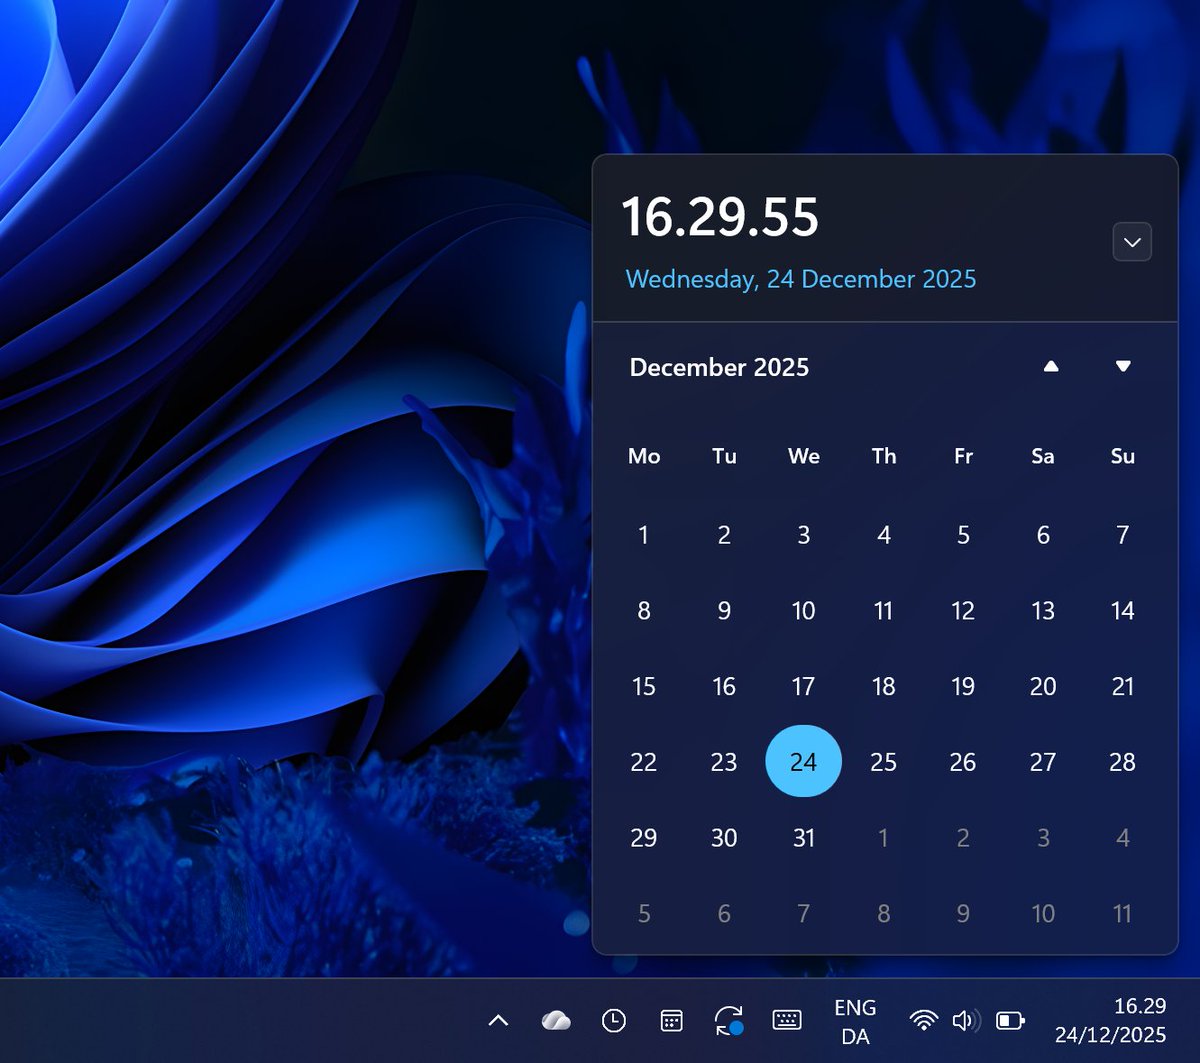Click the Wednesday, 24 December 2025 date link
Screen dimensions: 1200x1063
pos(801,279)
